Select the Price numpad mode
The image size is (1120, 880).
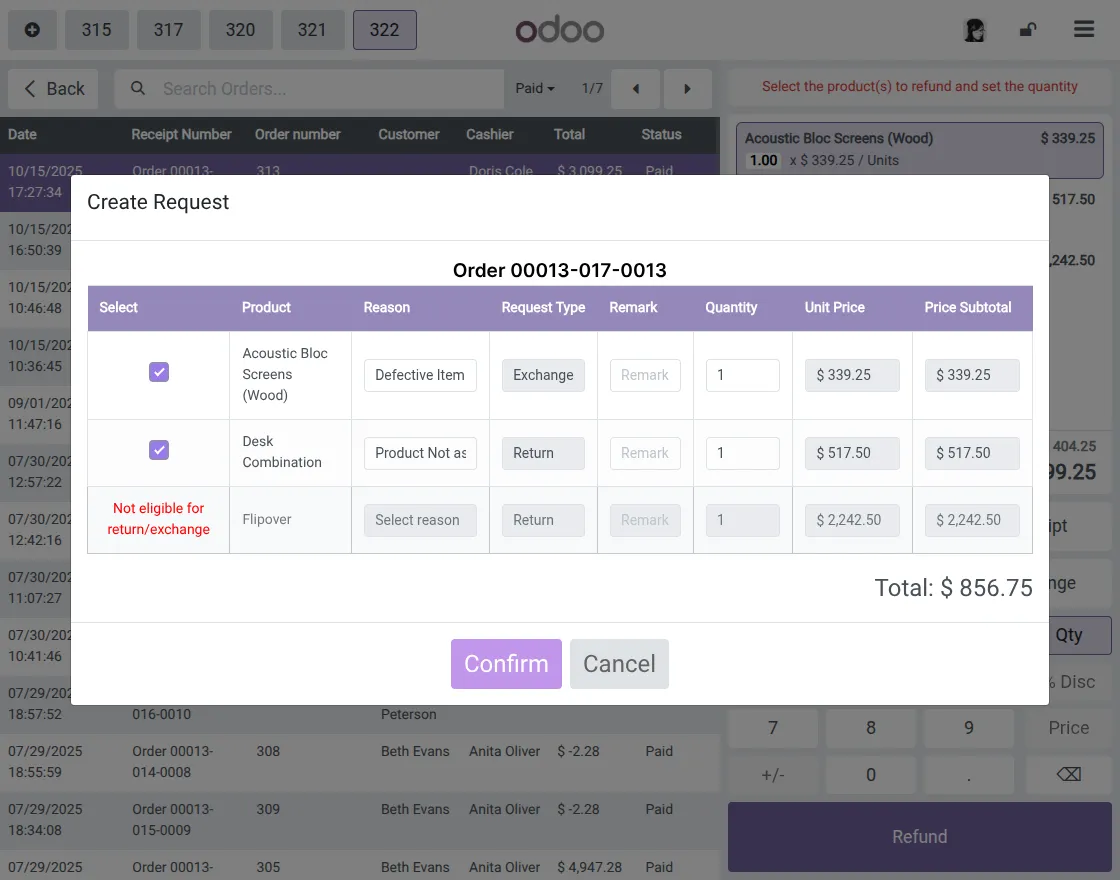click(x=1069, y=728)
